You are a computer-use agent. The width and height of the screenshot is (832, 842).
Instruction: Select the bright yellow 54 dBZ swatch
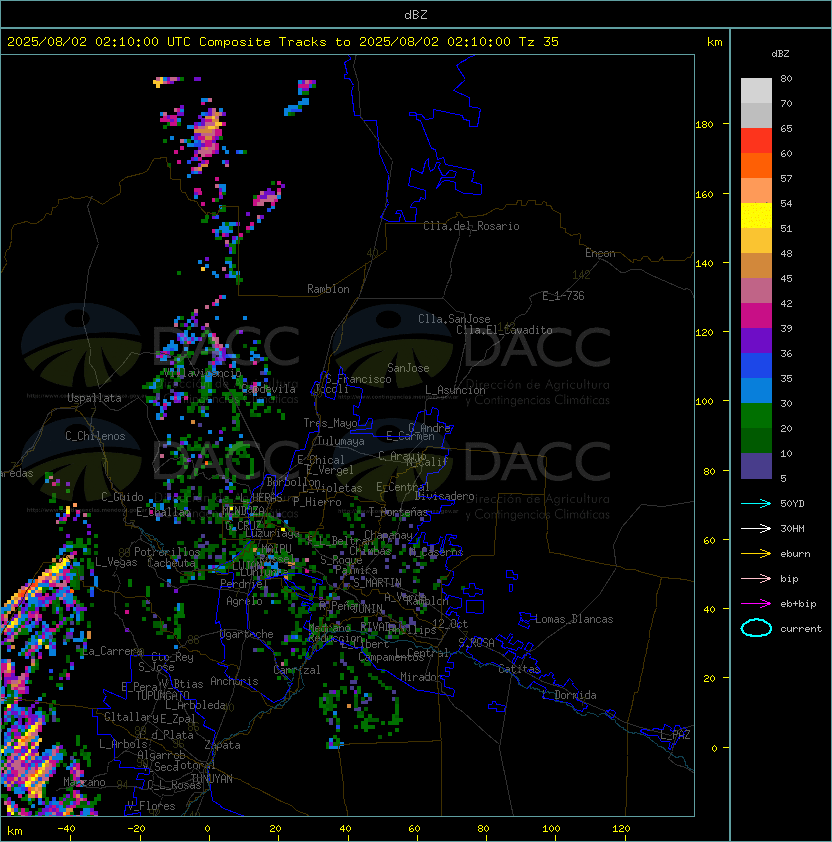pyautogui.click(x=756, y=215)
